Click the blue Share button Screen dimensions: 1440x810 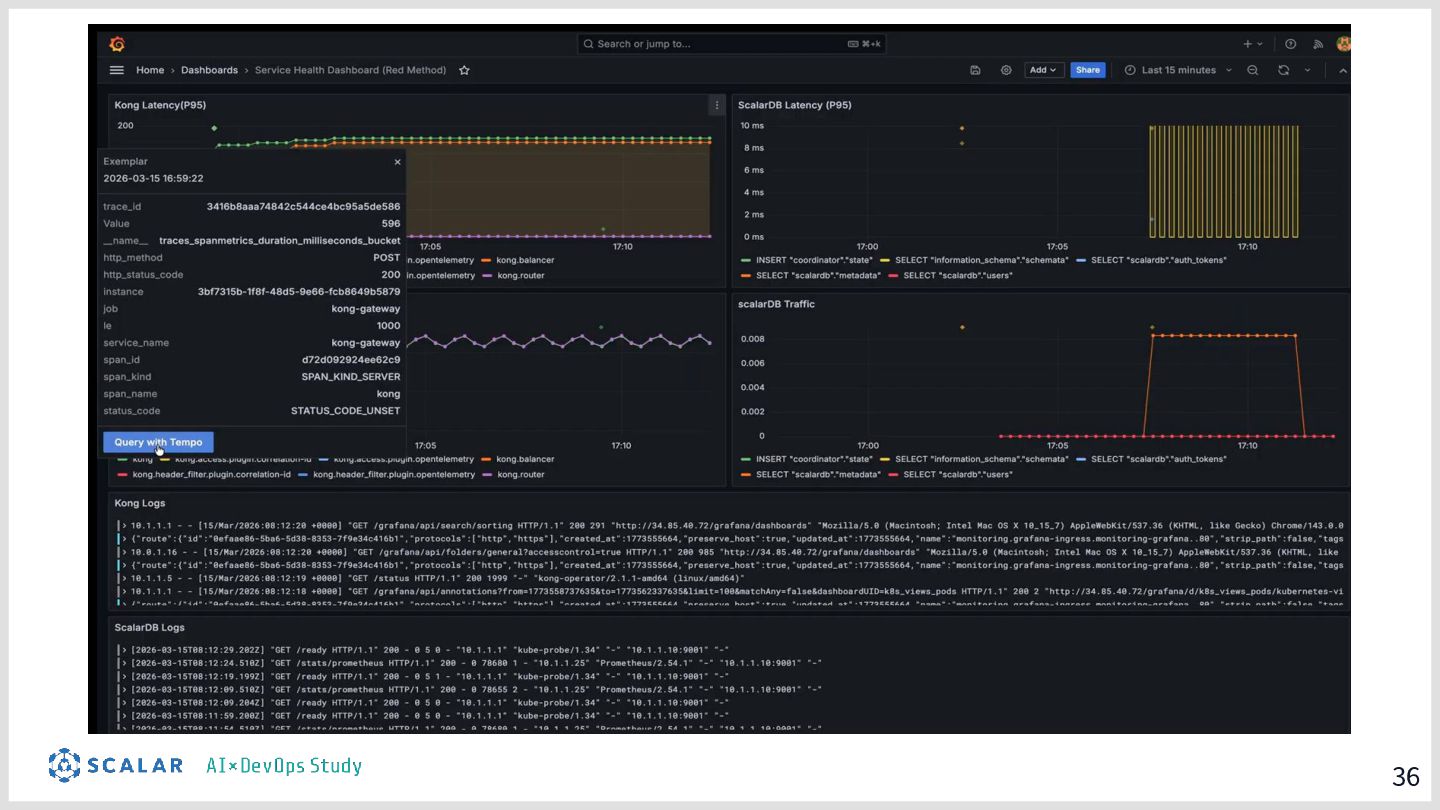click(1088, 70)
